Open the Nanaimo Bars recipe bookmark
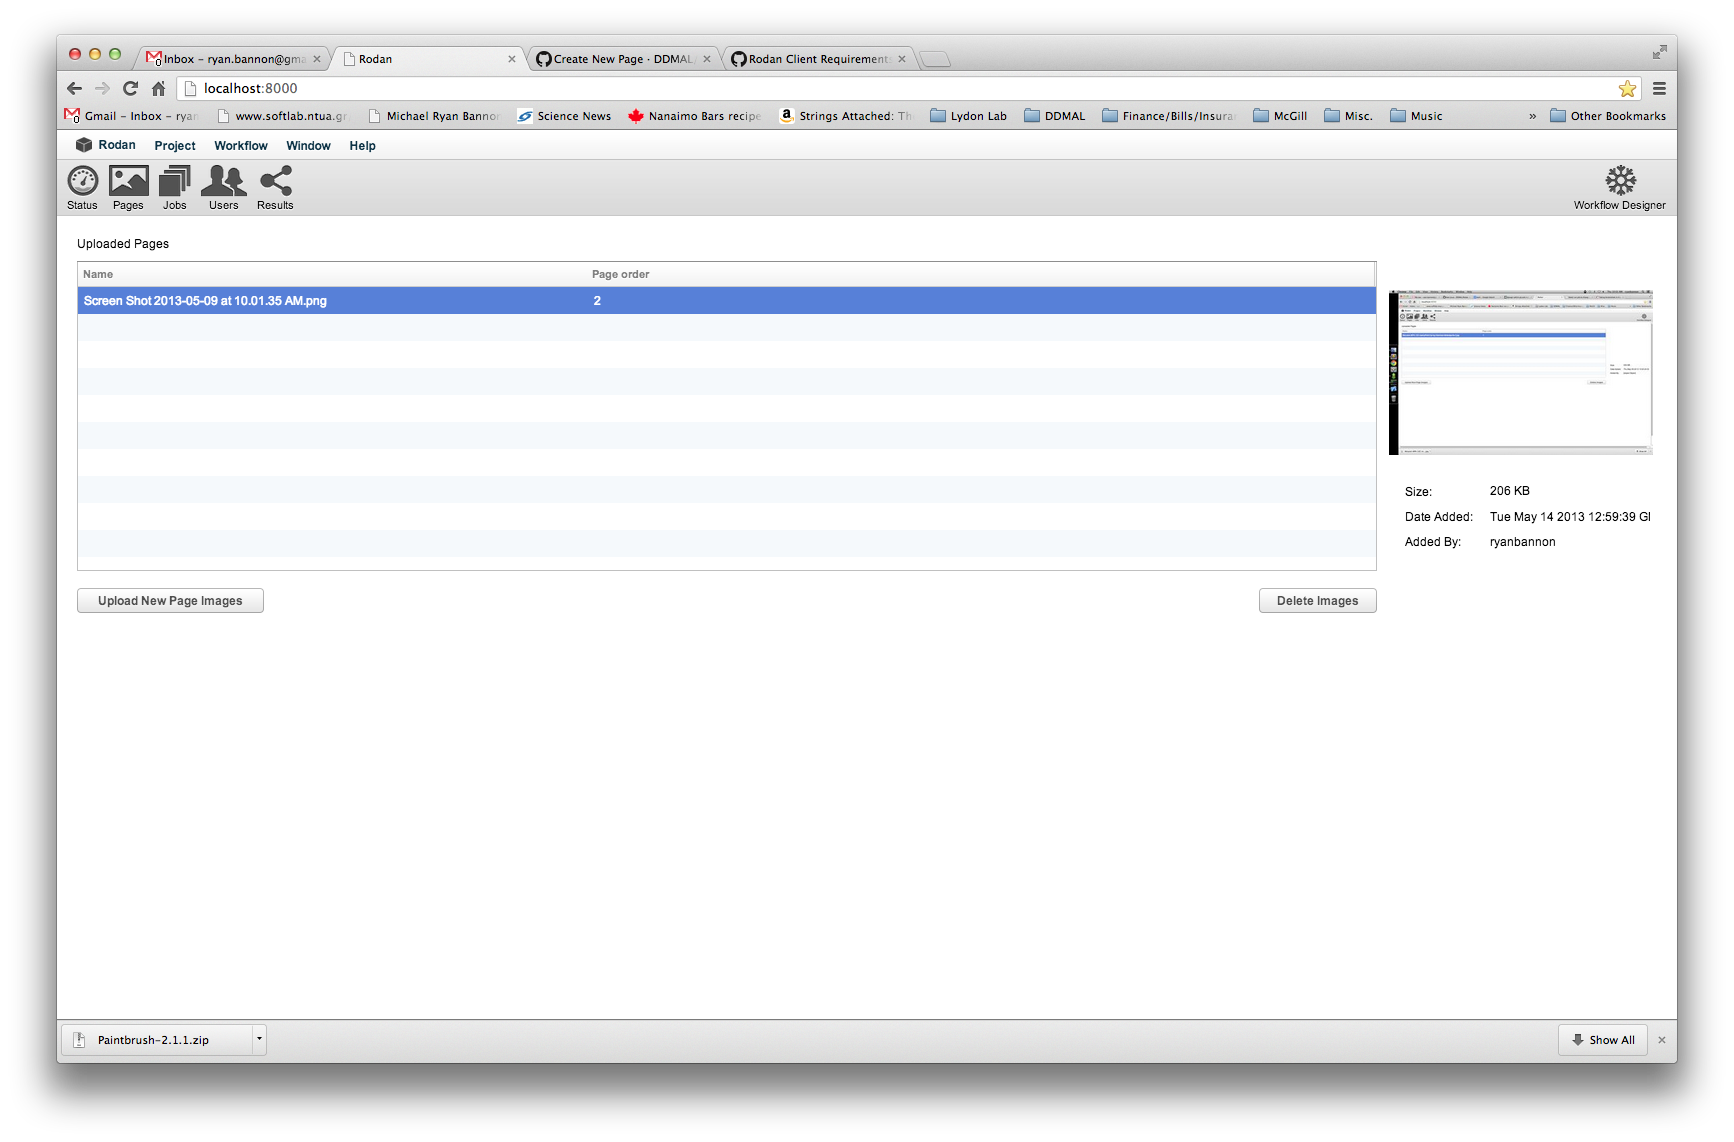The image size is (1734, 1142). click(x=695, y=116)
